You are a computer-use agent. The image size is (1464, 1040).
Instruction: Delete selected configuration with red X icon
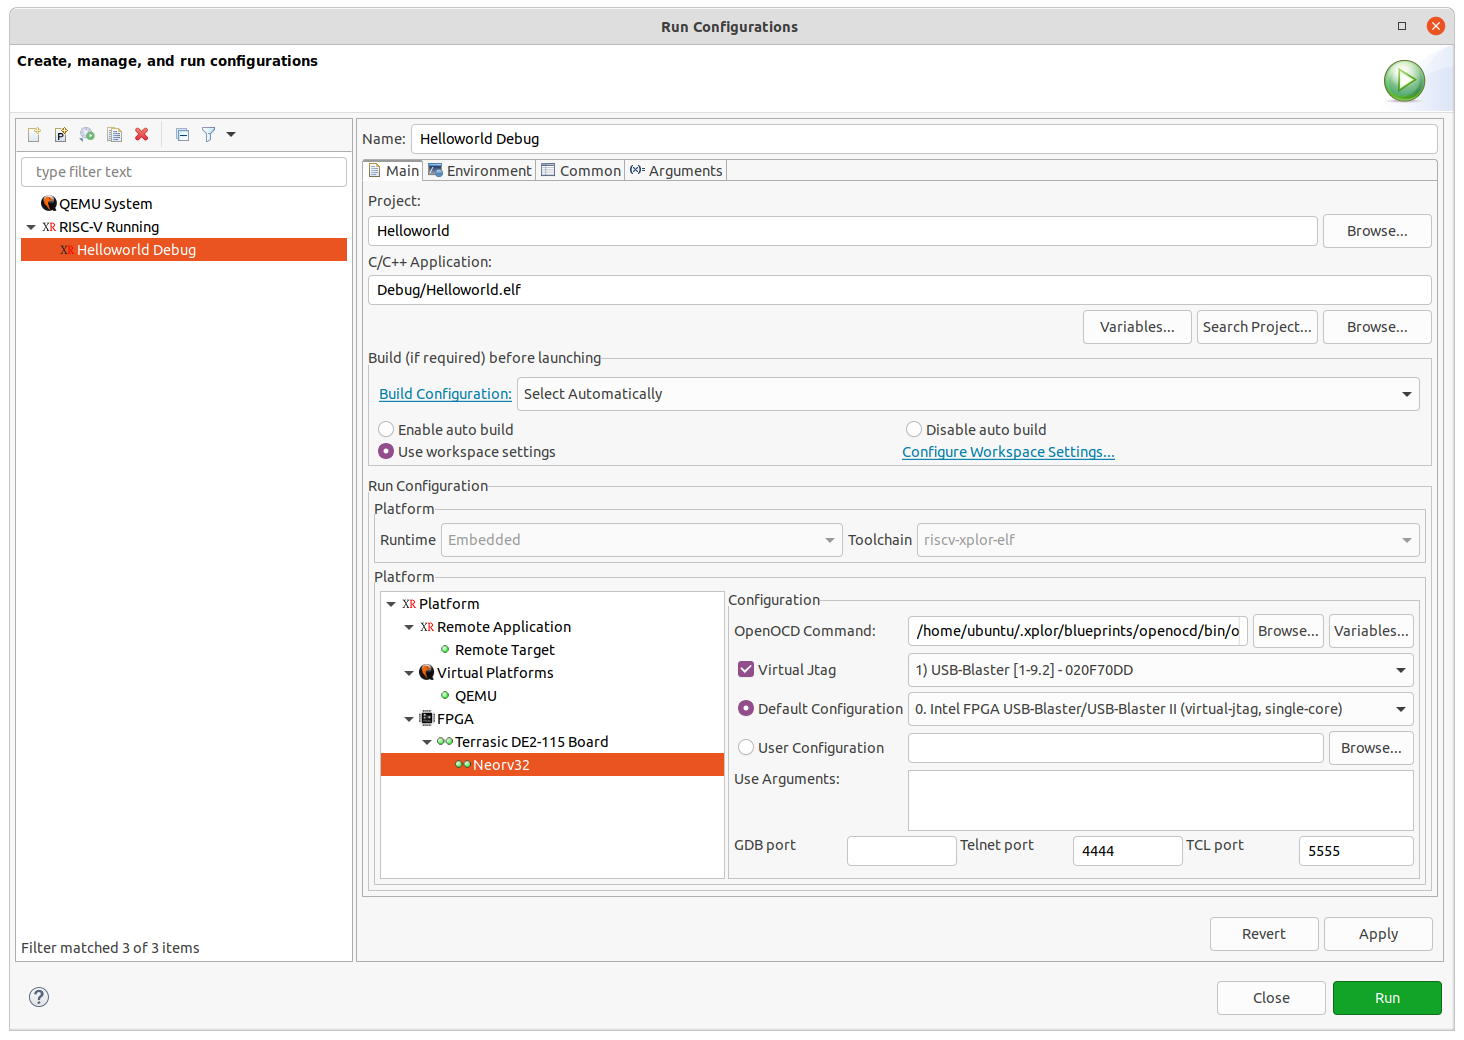point(142,134)
